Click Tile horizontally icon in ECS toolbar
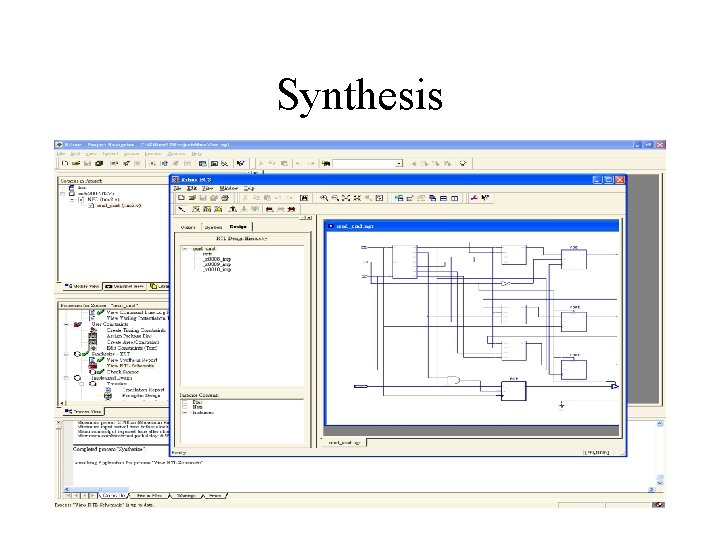 443,198
